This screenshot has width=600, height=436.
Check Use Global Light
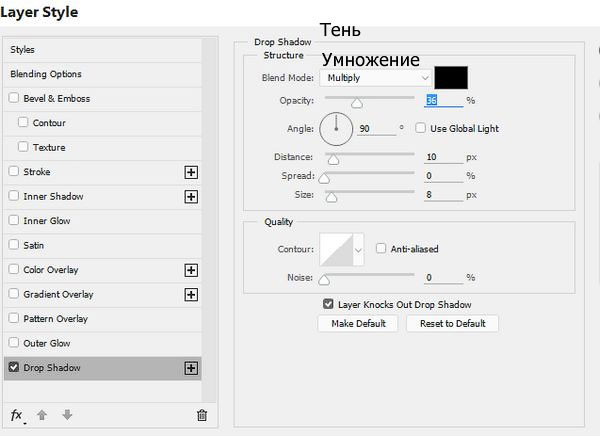[421, 128]
